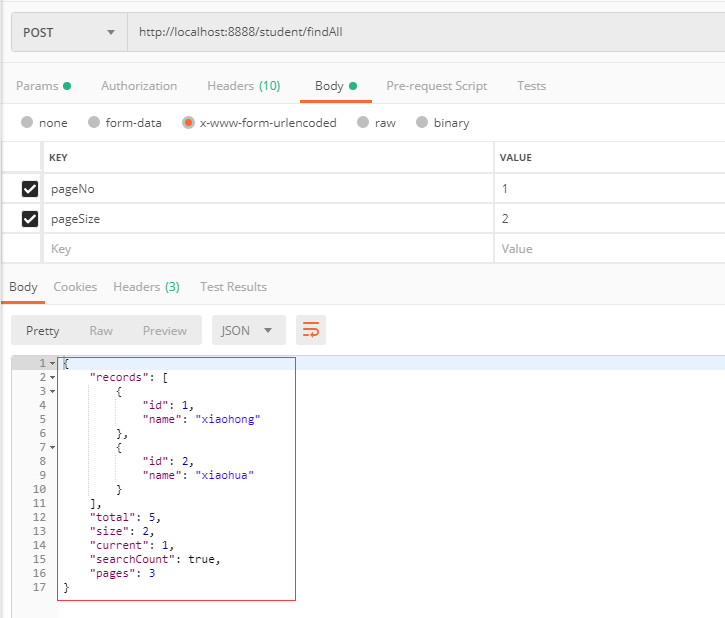Open the JSON format dropdown

(249, 330)
